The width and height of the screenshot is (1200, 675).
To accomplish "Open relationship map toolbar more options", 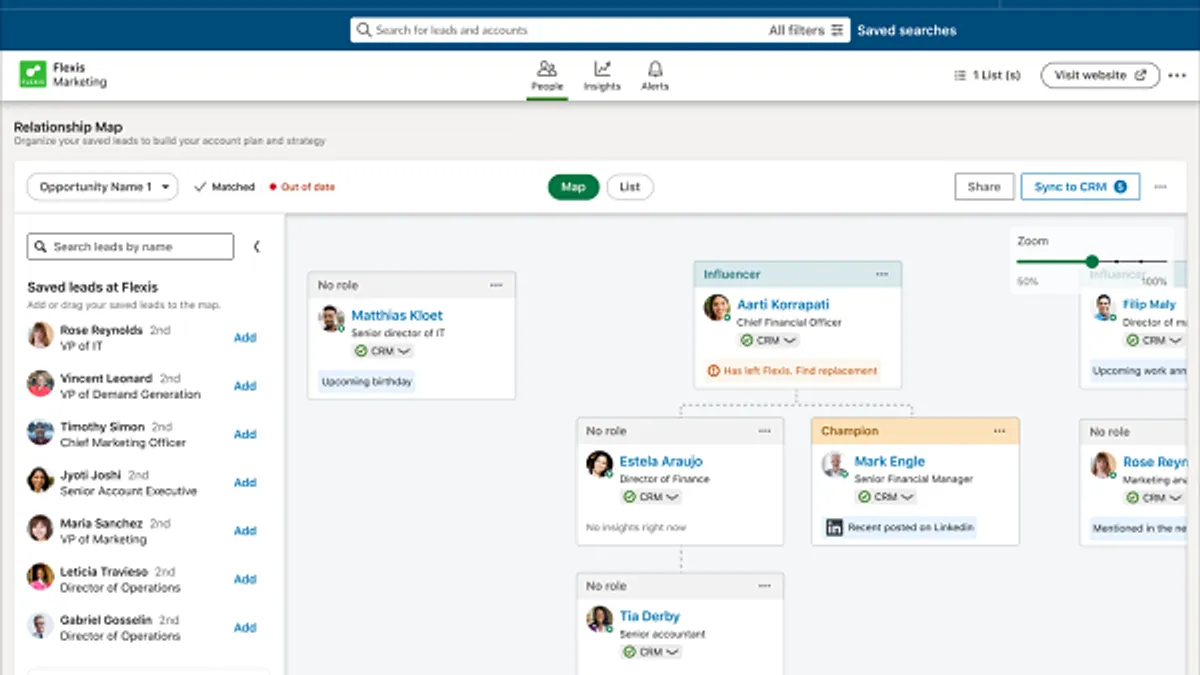I will tap(1160, 187).
